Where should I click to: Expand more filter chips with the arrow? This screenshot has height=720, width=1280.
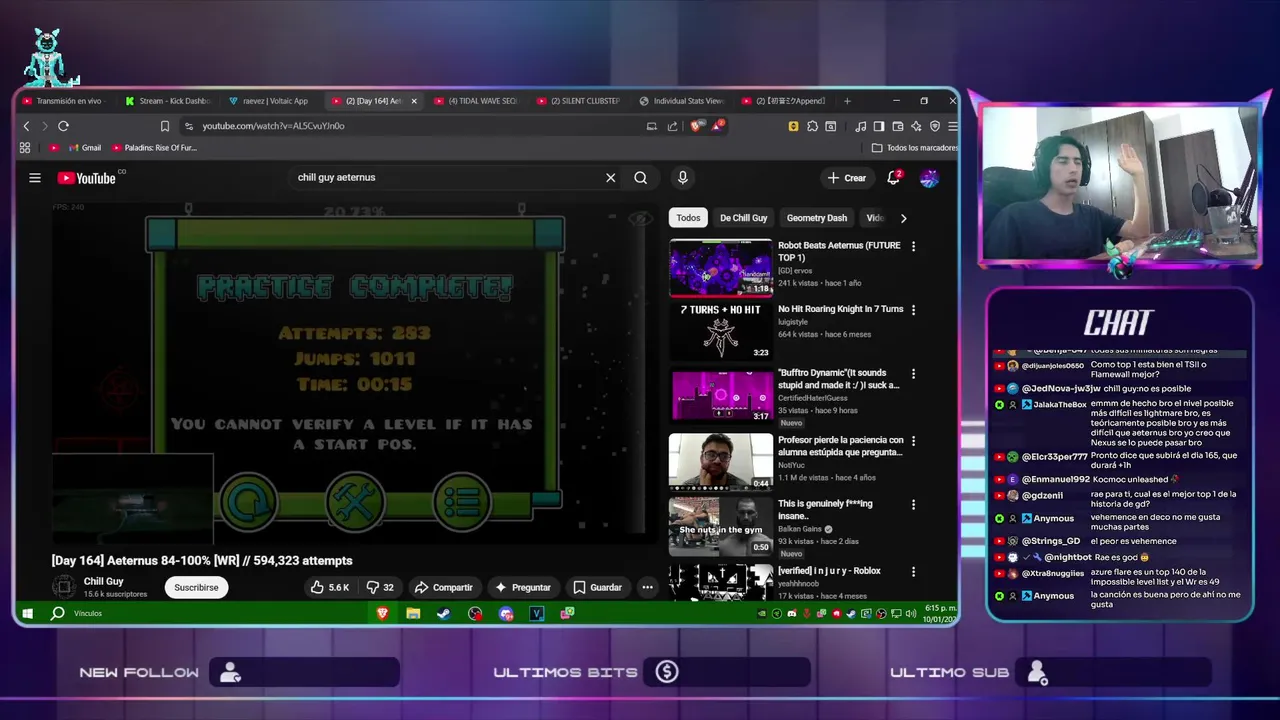click(x=903, y=218)
